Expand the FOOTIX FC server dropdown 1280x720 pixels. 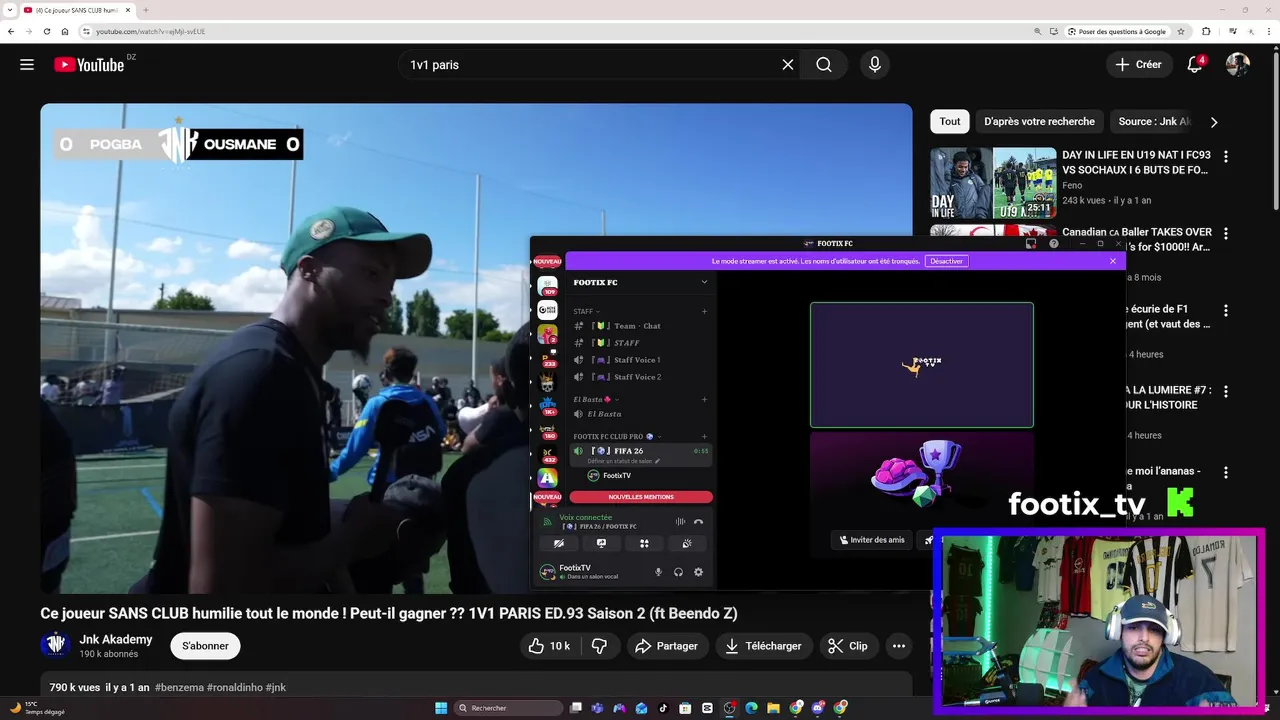pos(704,282)
